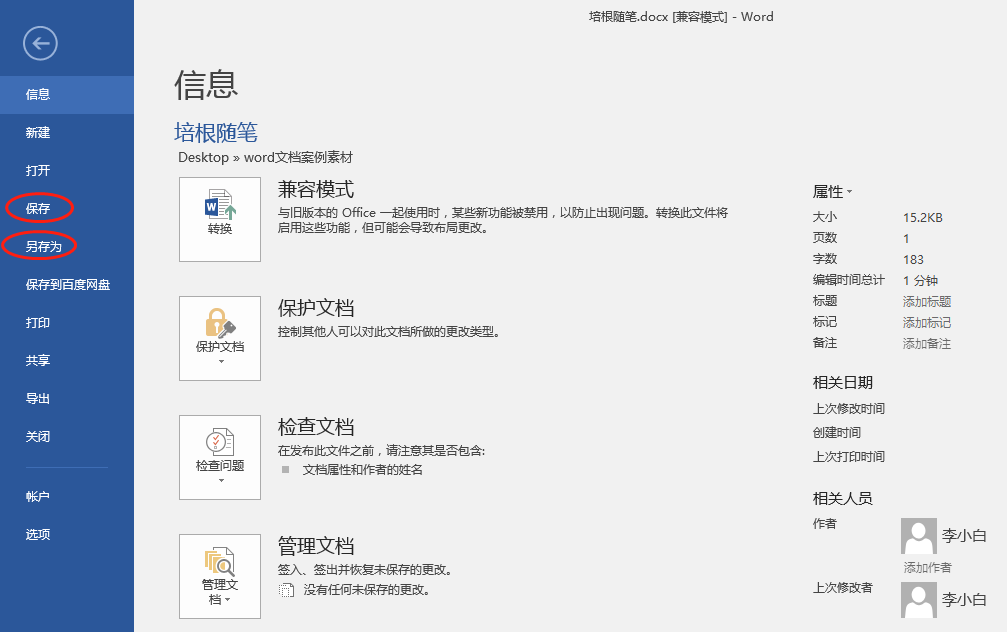Click the Add Author (添加作者) link
This screenshot has width=1007, height=632.
pyautogui.click(x=927, y=568)
